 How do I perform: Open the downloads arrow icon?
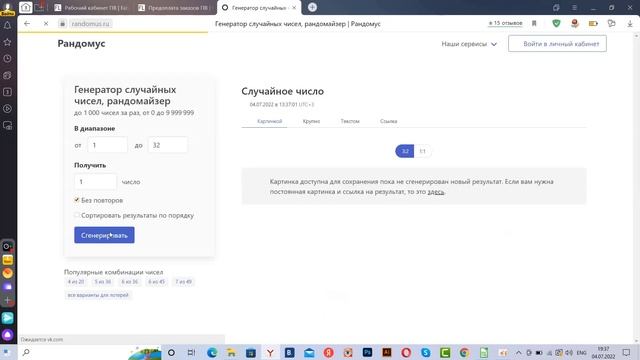[630, 24]
